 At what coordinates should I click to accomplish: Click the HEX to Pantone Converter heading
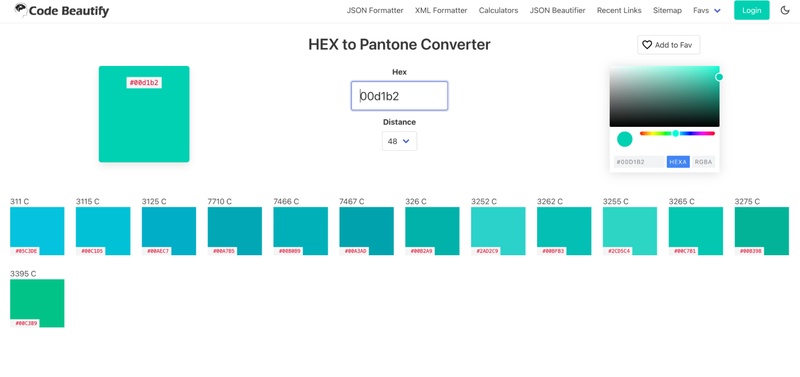coord(399,44)
